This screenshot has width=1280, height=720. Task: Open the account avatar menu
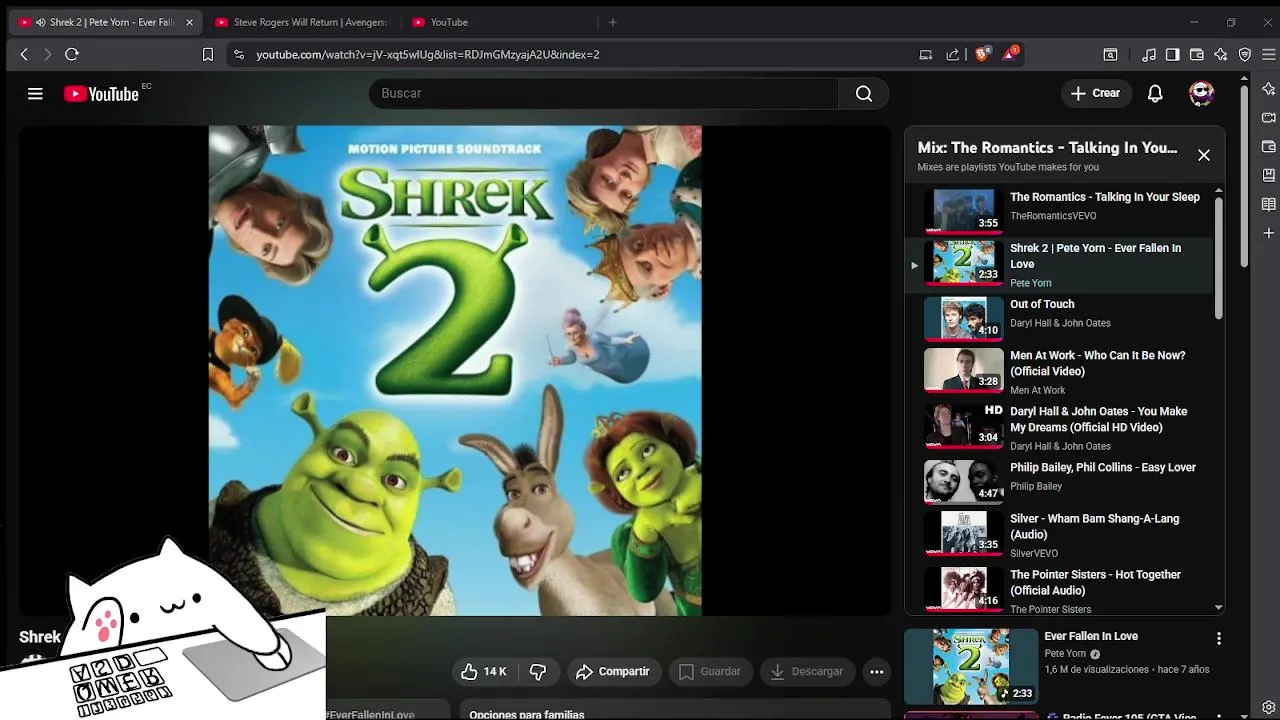pos(1201,93)
